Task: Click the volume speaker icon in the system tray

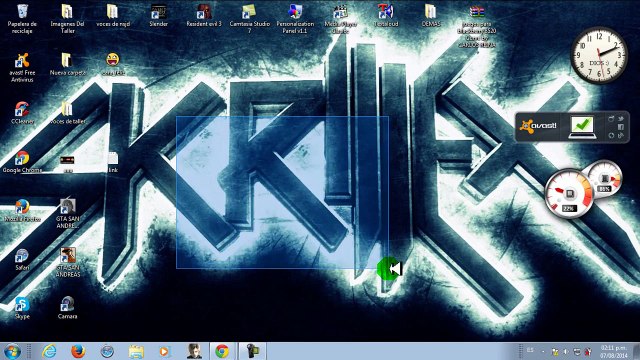Action: pyautogui.click(x=566, y=351)
